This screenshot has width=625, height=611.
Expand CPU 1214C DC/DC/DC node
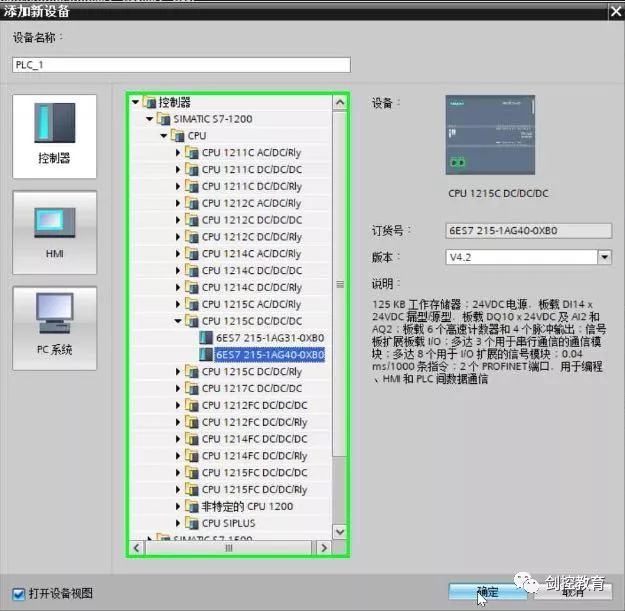point(178,271)
